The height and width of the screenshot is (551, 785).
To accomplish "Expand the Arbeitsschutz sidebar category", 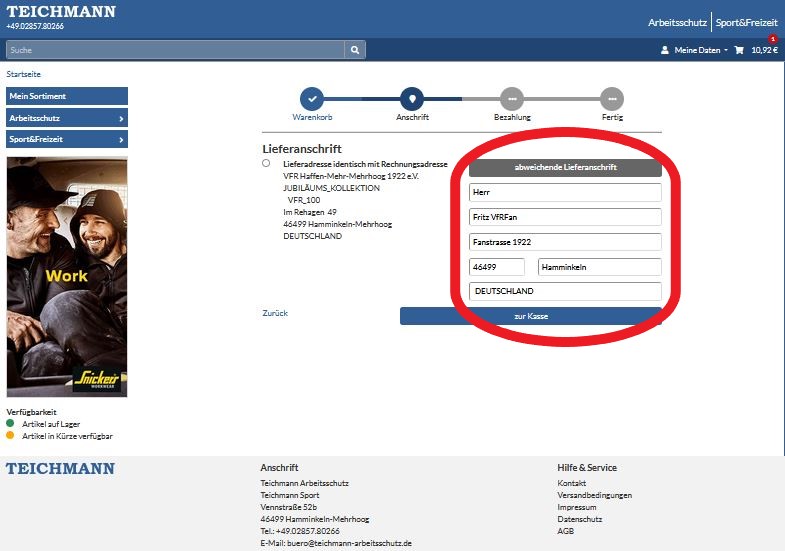I will pyautogui.click(x=67, y=118).
